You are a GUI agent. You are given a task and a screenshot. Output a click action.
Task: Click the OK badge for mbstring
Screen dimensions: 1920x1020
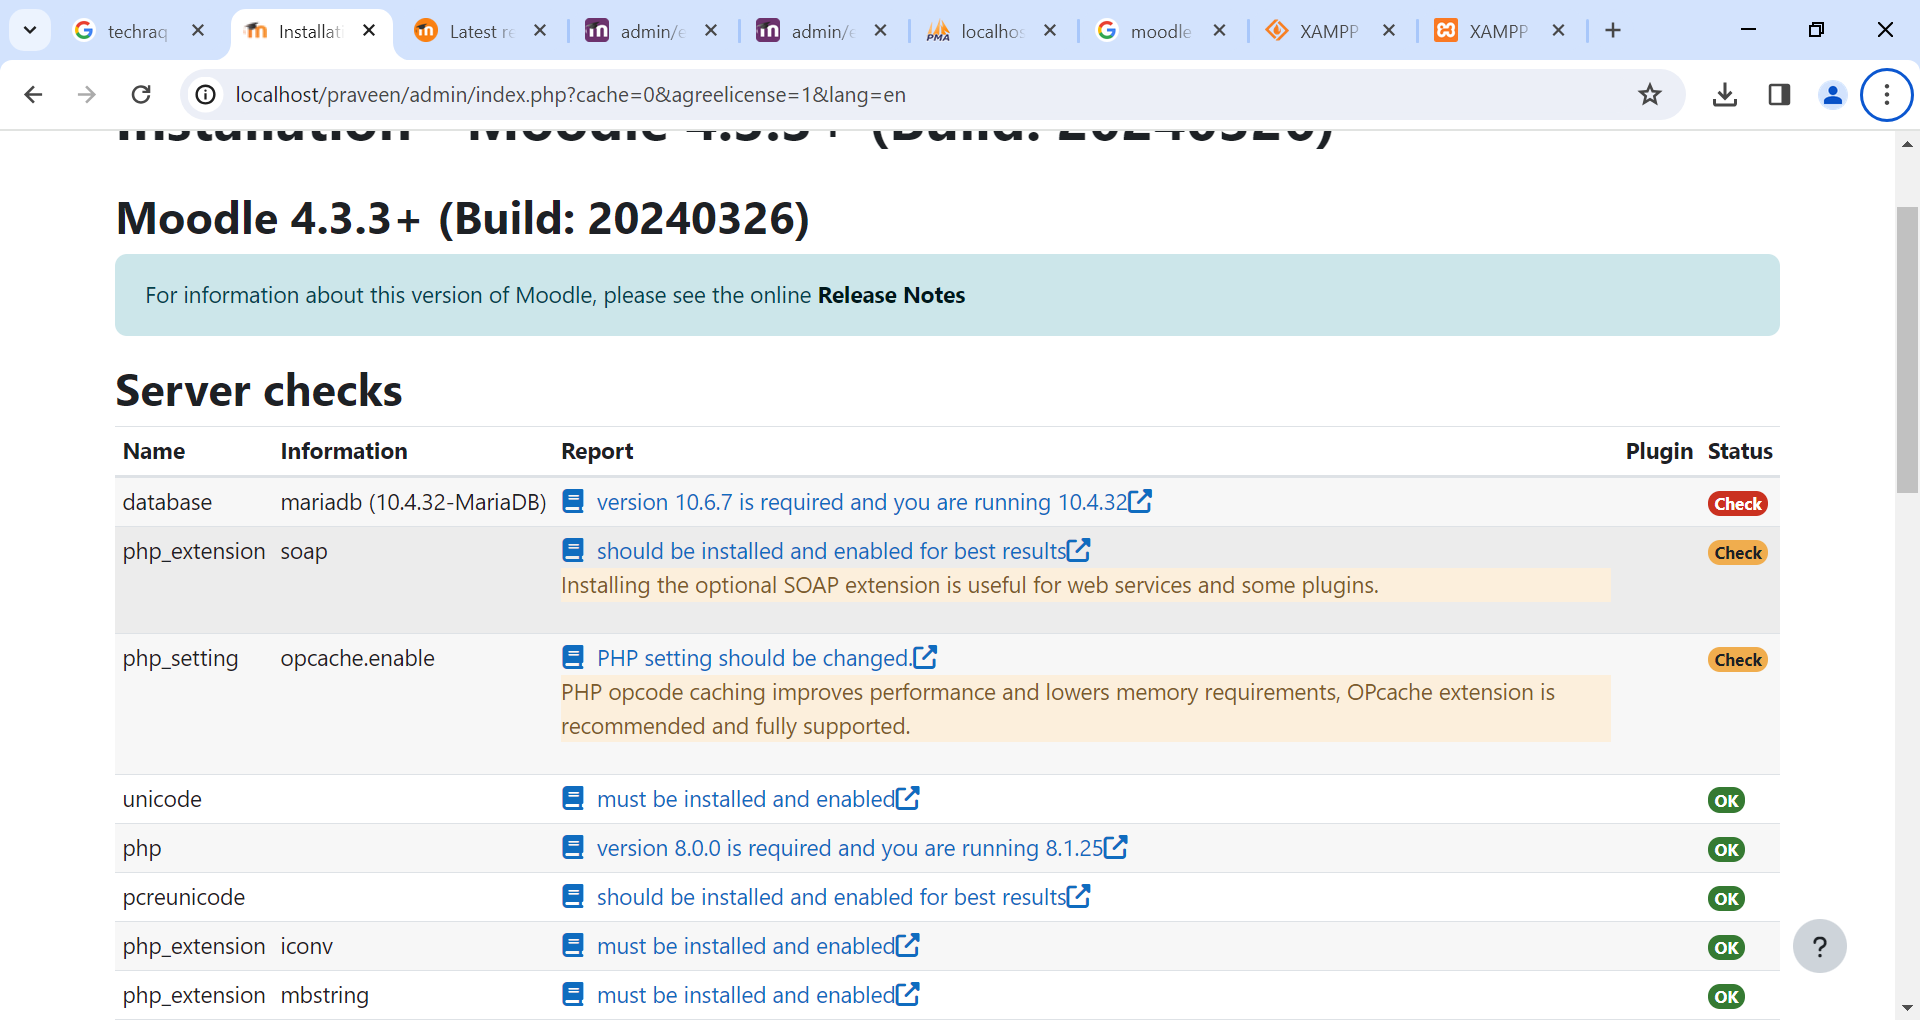click(x=1726, y=997)
